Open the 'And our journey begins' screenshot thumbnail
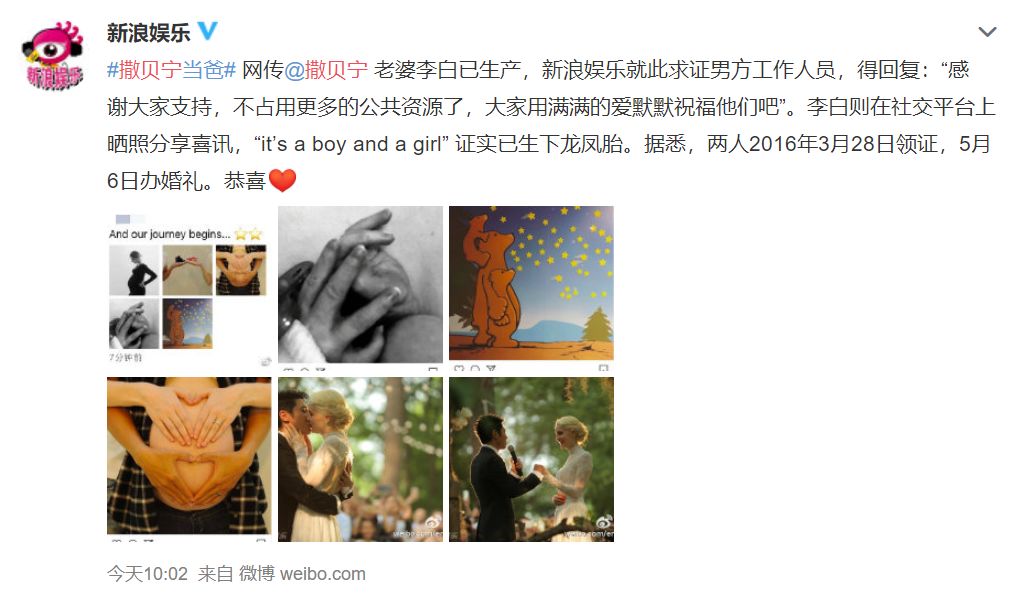1014x601 pixels. 189,289
